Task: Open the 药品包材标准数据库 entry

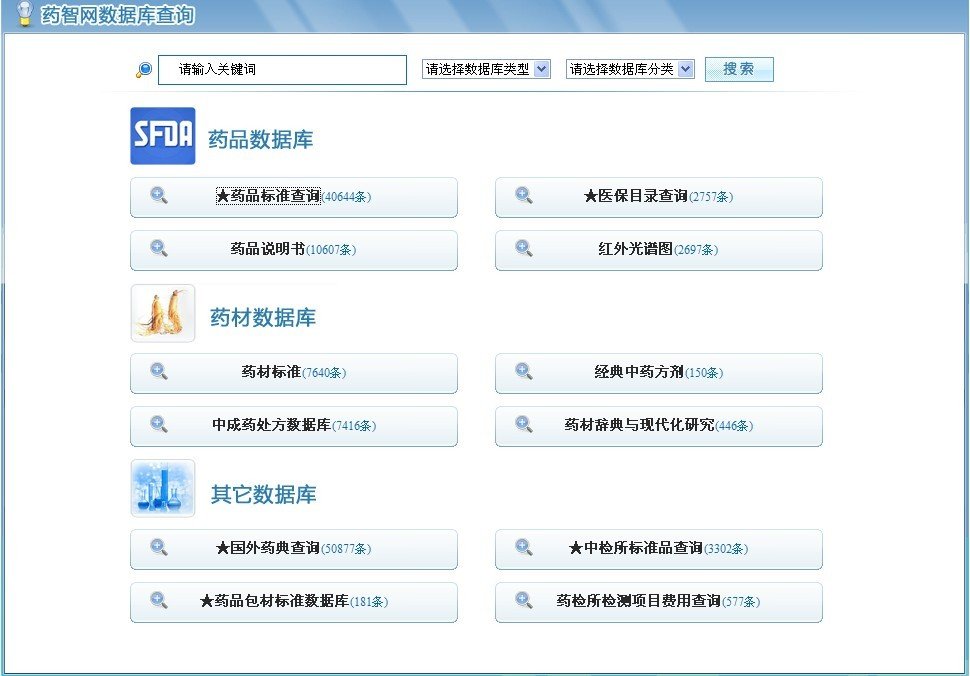Action: coord(293,602)
